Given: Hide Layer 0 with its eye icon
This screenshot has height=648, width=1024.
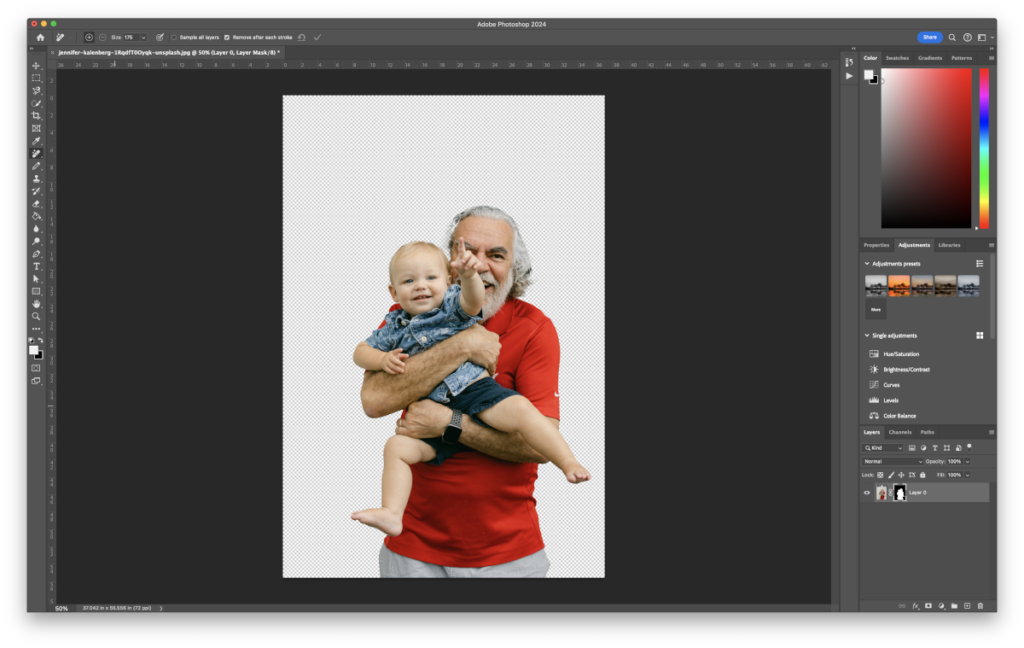Looking at the screenshot, I should tap(866, 492).
